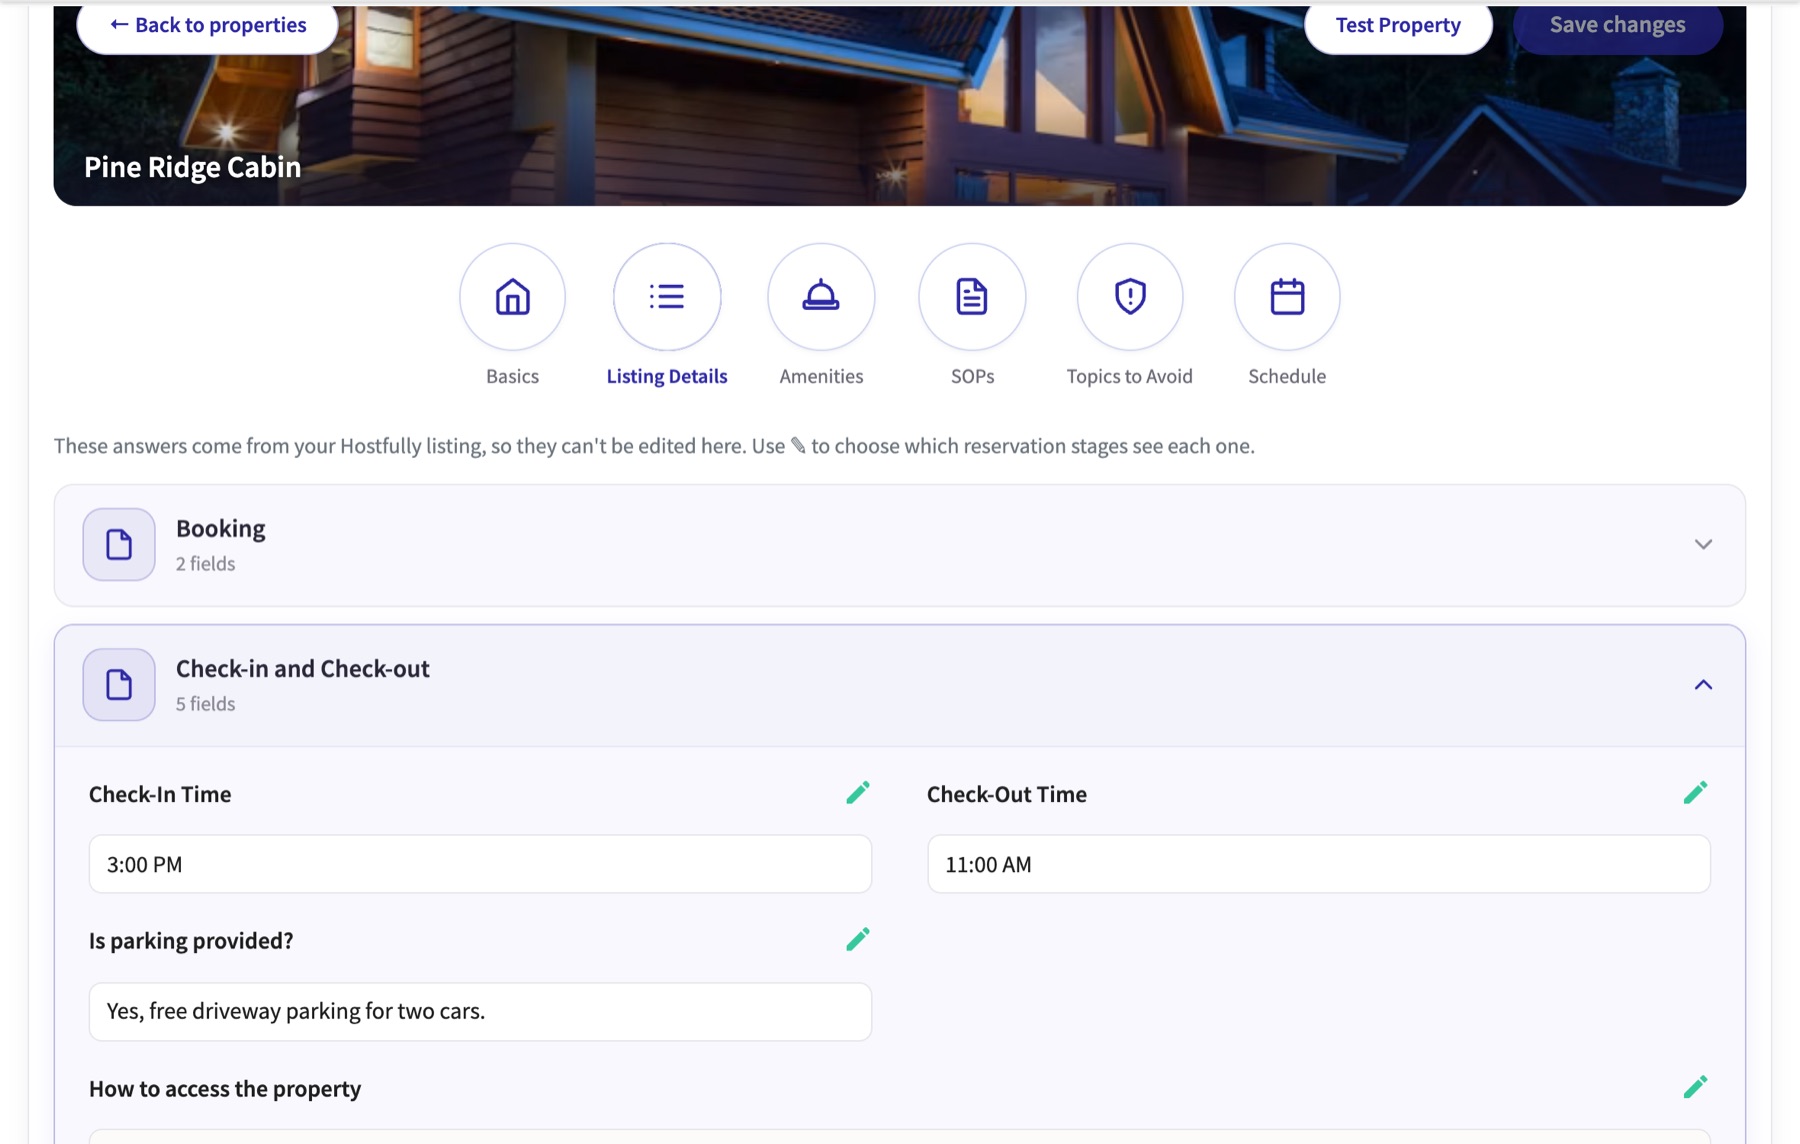
Task: Expand the Booking section chevron
Action: [1703, 544]
